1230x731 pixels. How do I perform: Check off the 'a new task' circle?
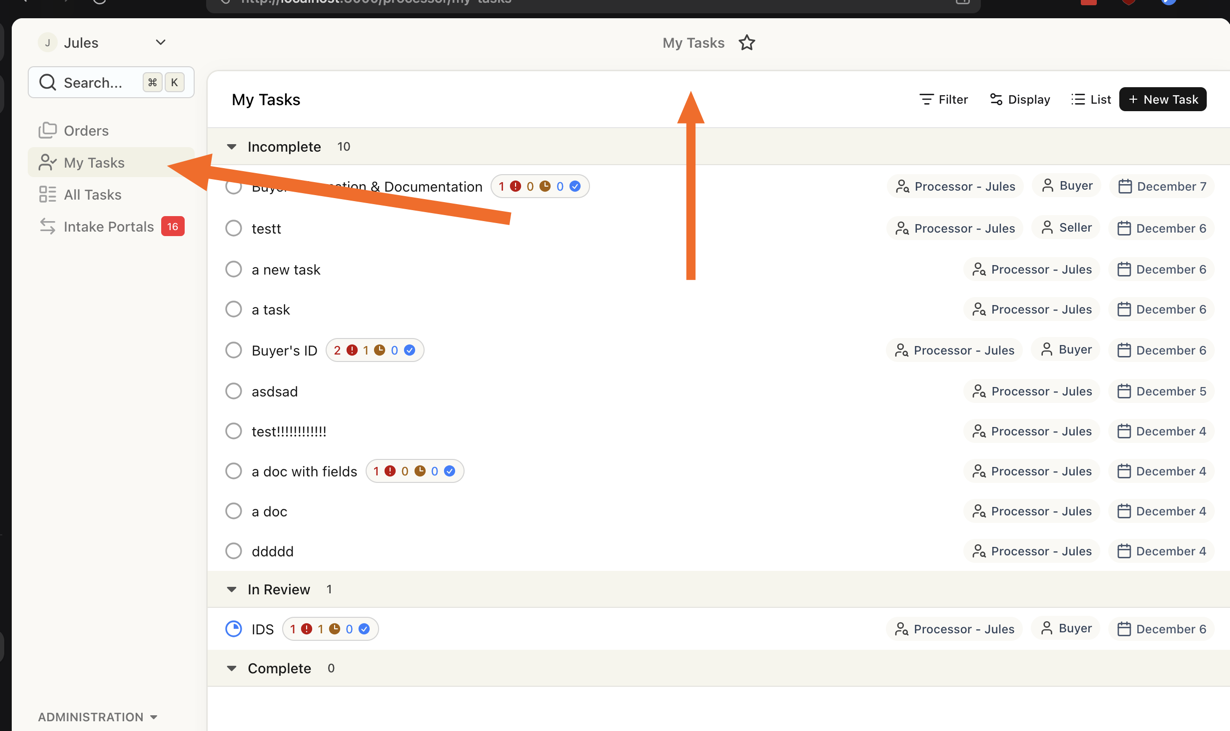[234, 270]
